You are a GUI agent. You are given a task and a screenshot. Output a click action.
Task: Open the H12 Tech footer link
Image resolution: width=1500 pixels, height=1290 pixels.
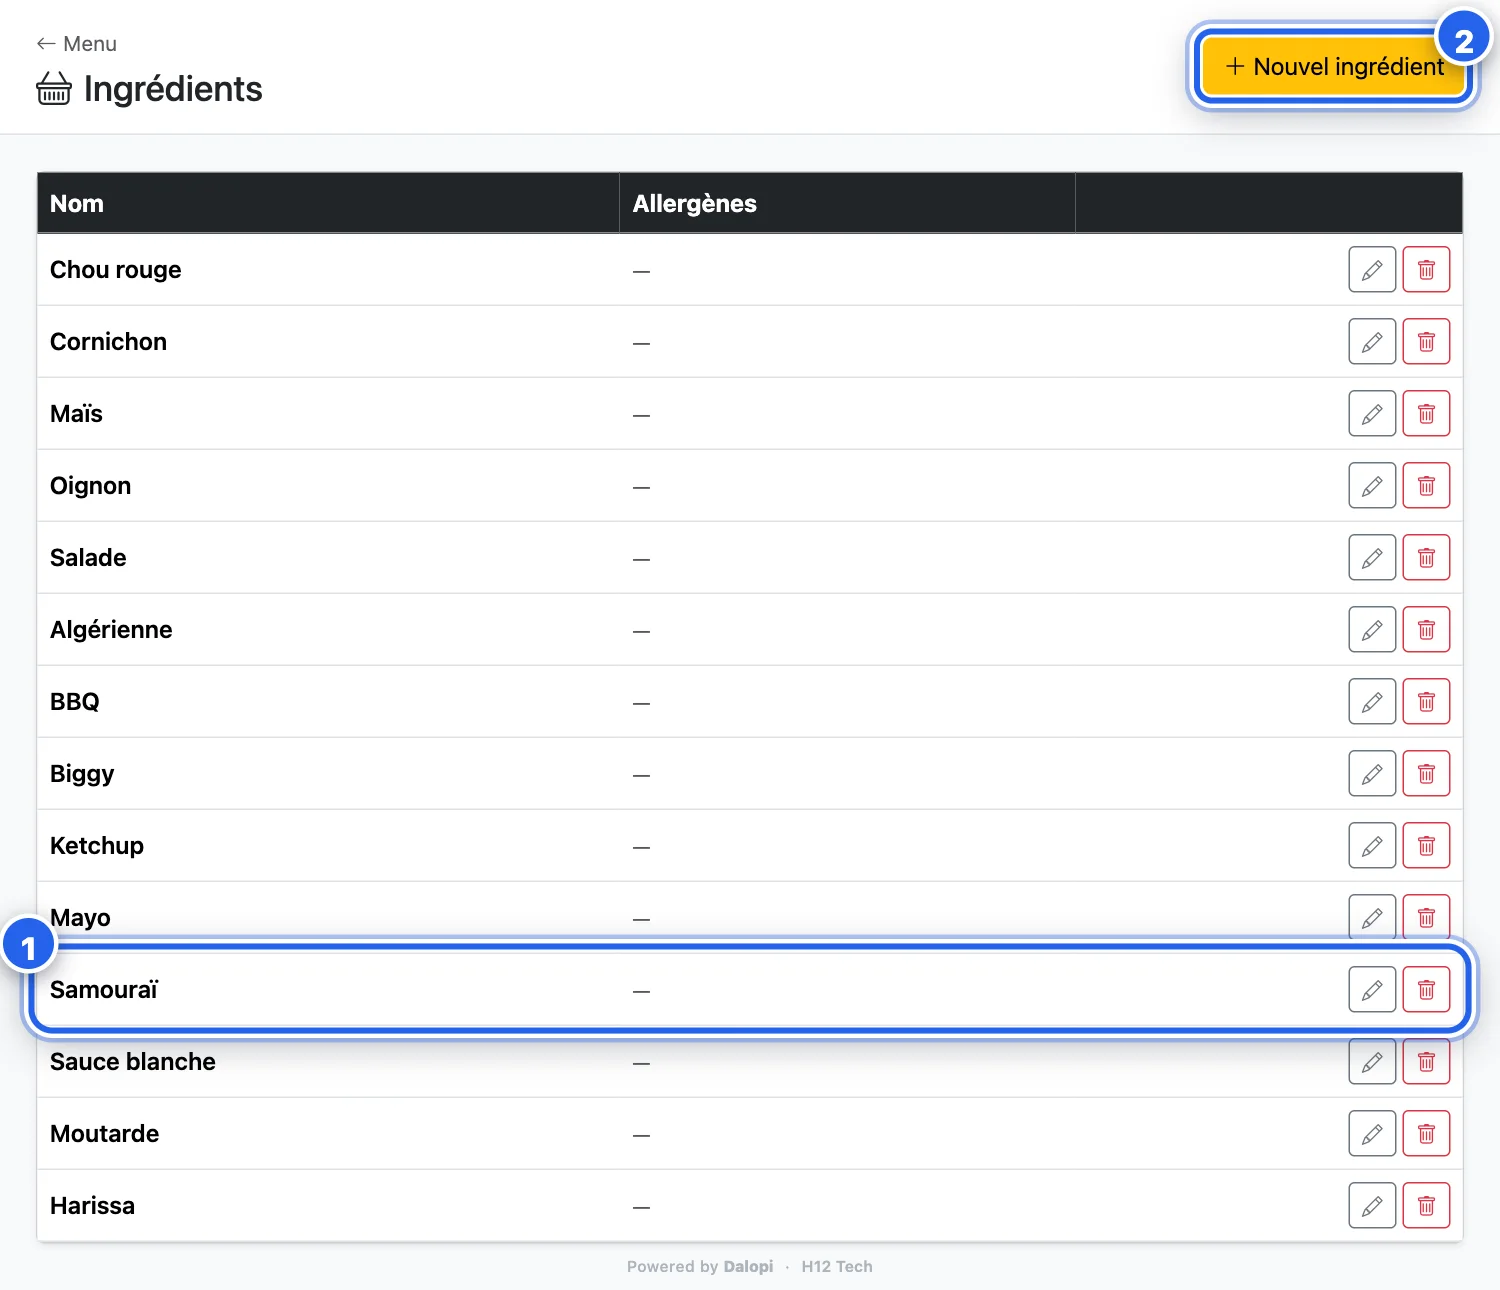click(x=837, y=1266)
